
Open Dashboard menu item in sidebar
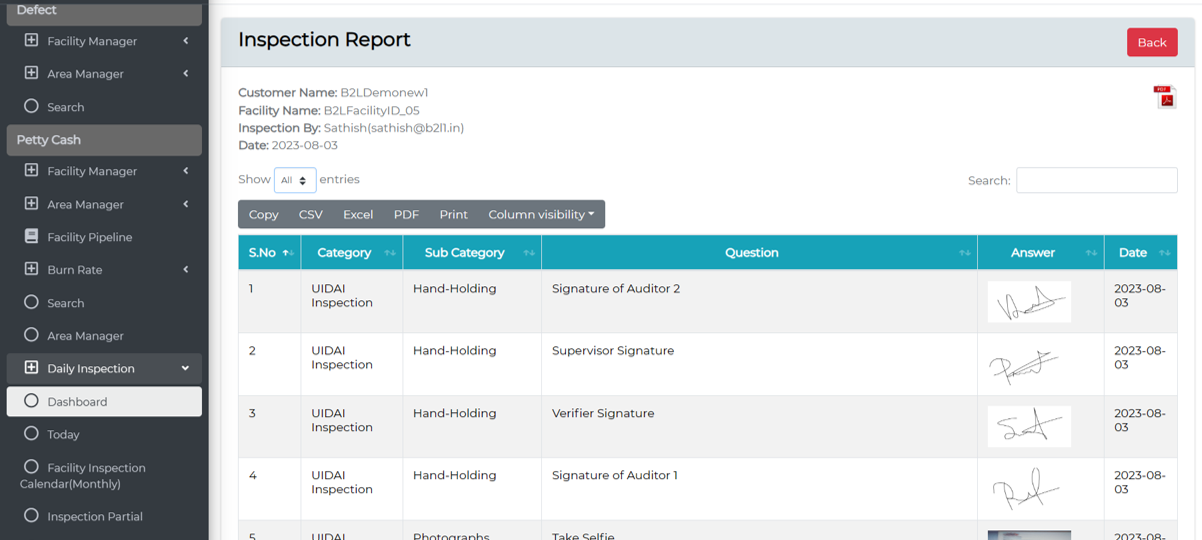click(x=77, y=402)
